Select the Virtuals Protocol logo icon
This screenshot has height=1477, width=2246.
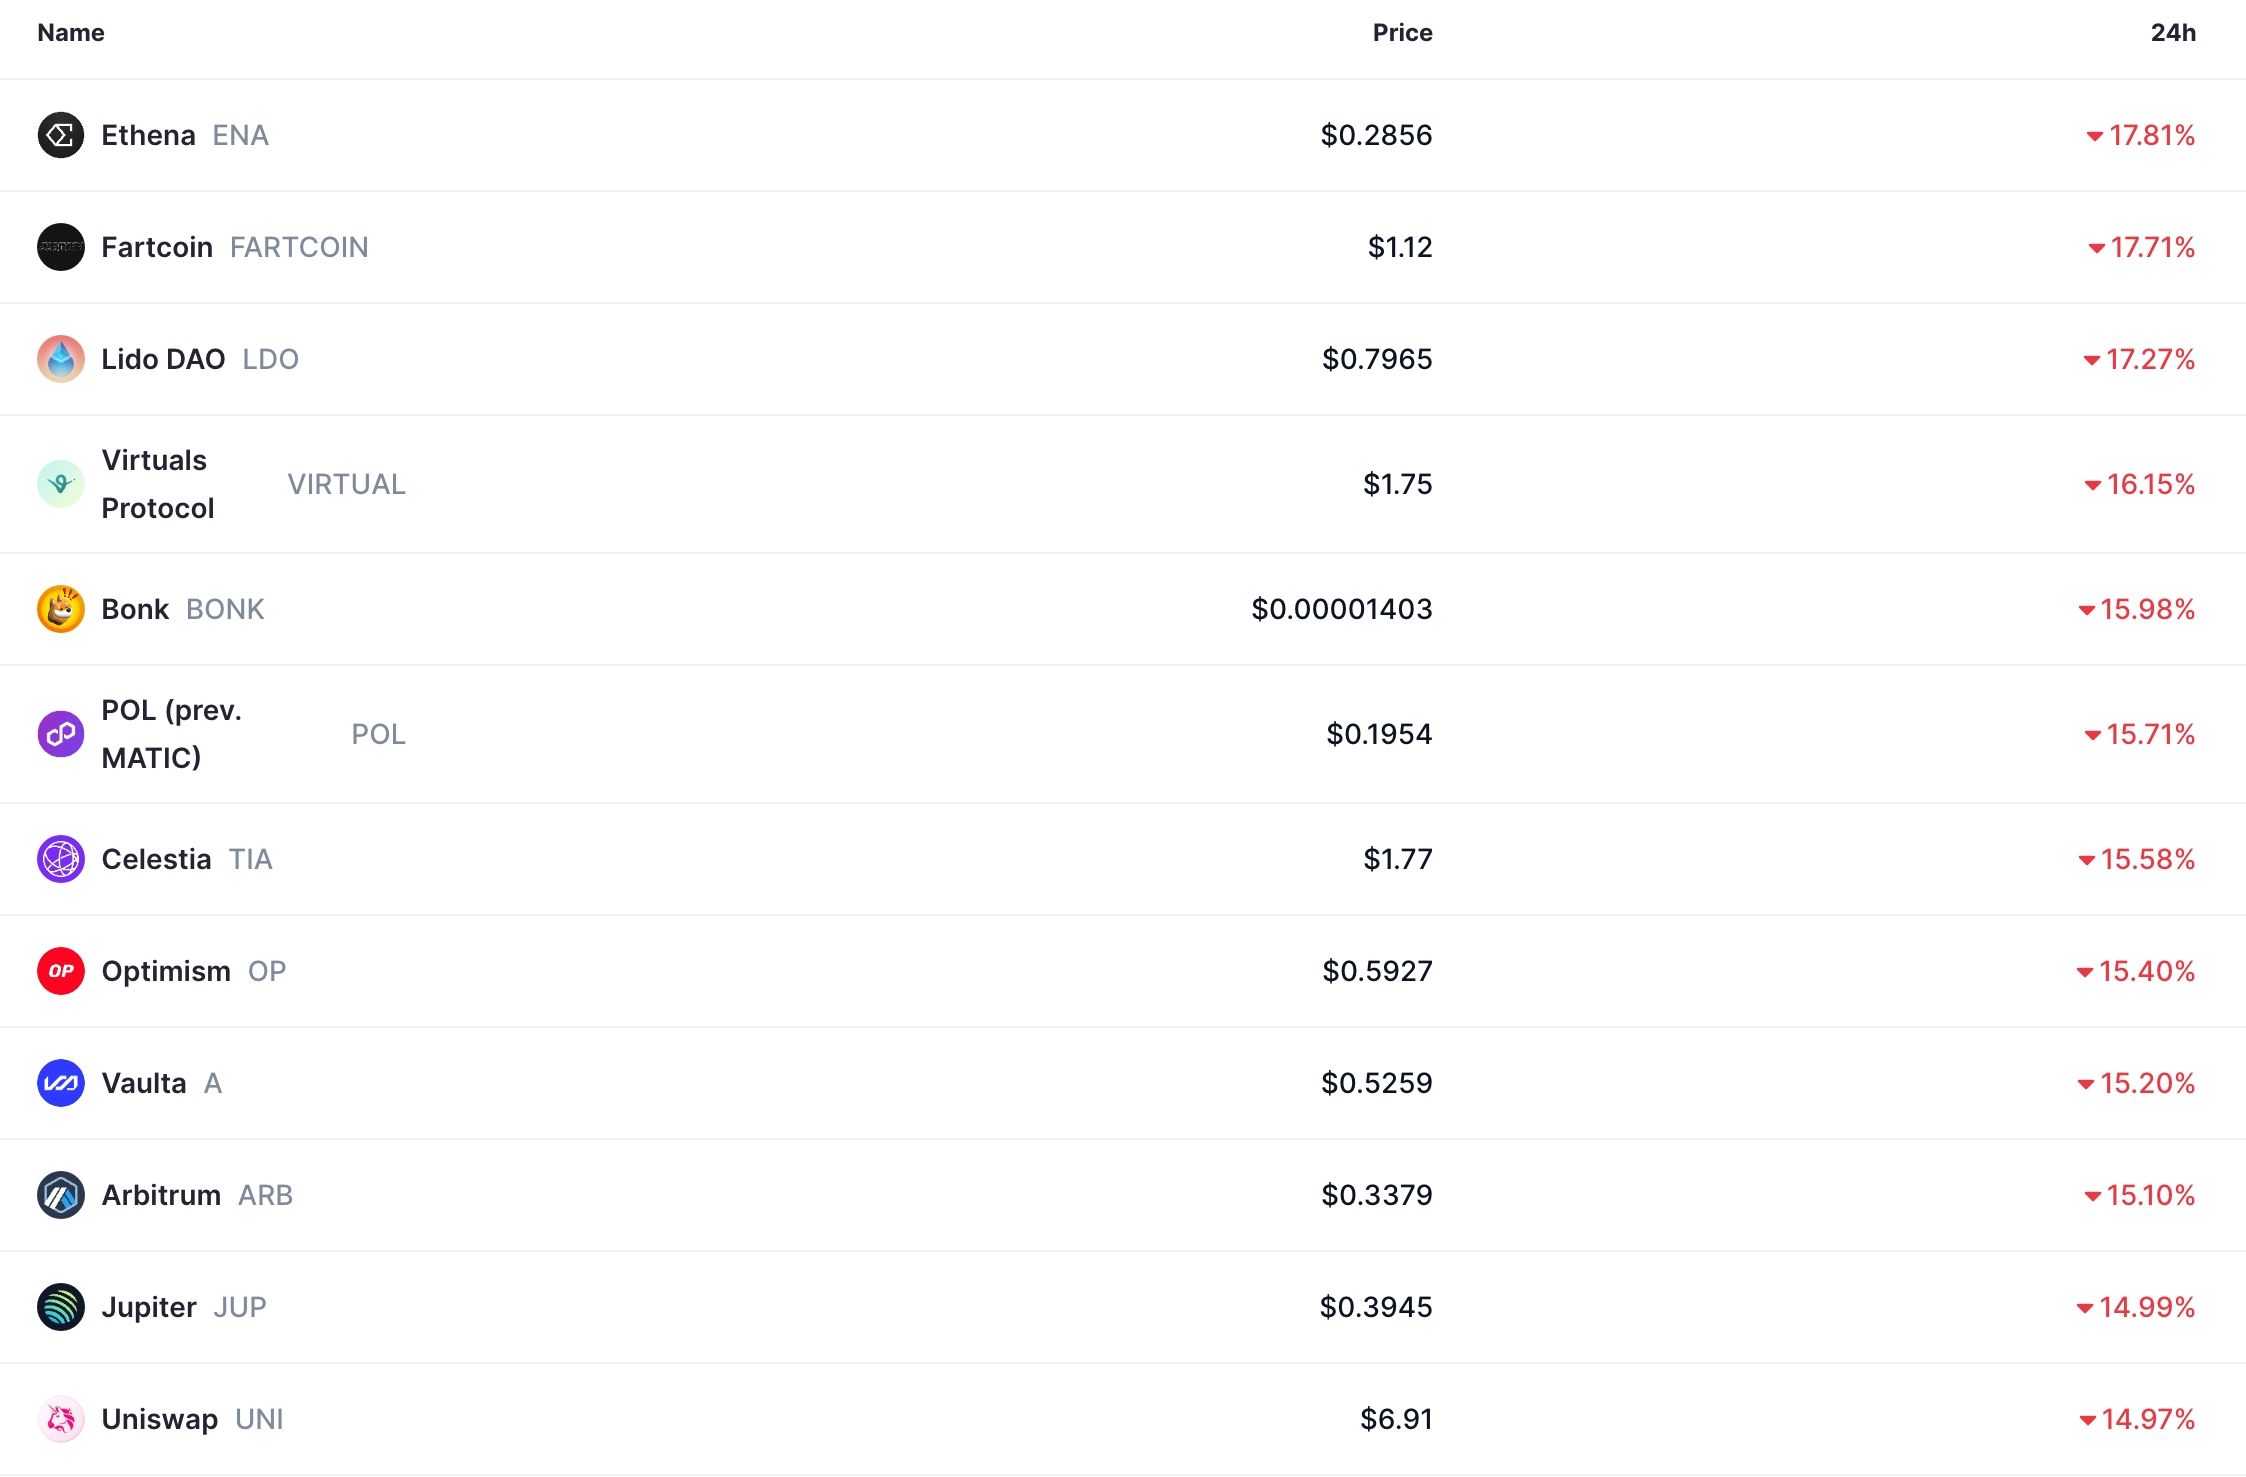(61, 484)
